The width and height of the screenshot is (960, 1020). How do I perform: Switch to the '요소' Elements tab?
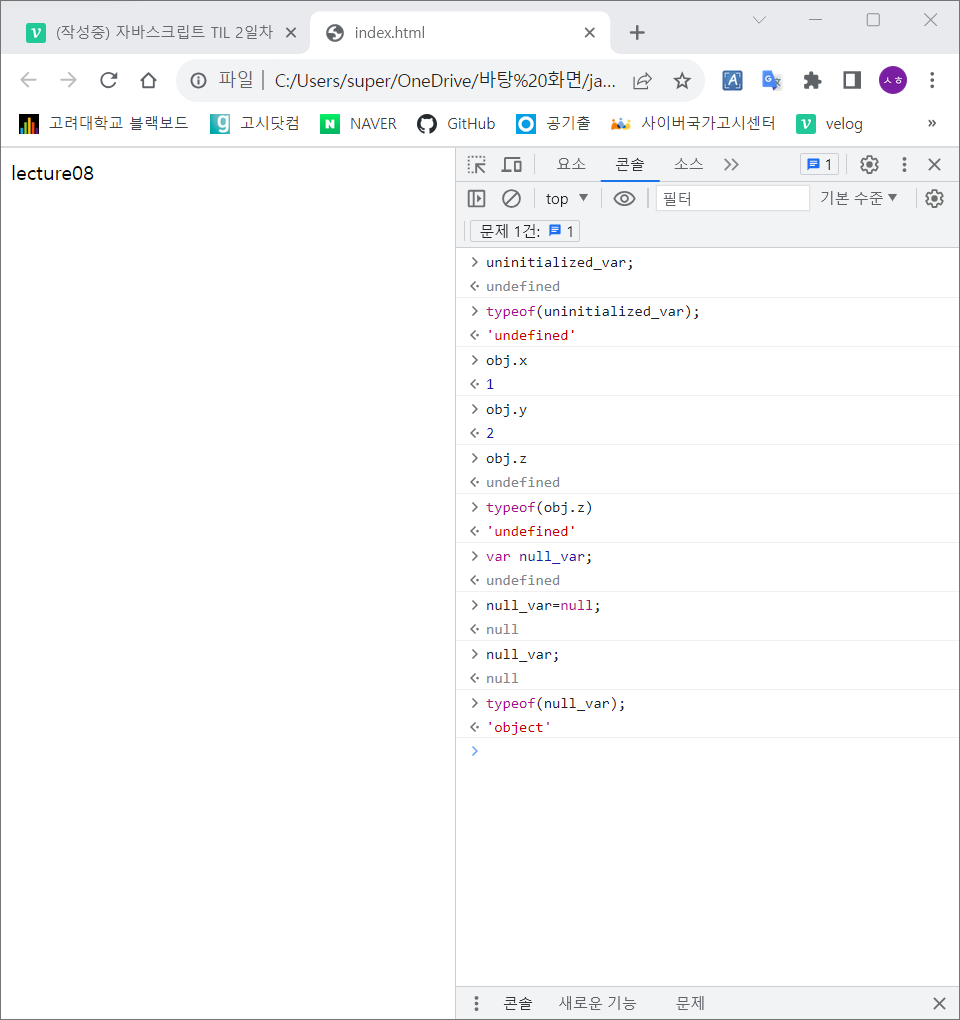pos(571,165)
